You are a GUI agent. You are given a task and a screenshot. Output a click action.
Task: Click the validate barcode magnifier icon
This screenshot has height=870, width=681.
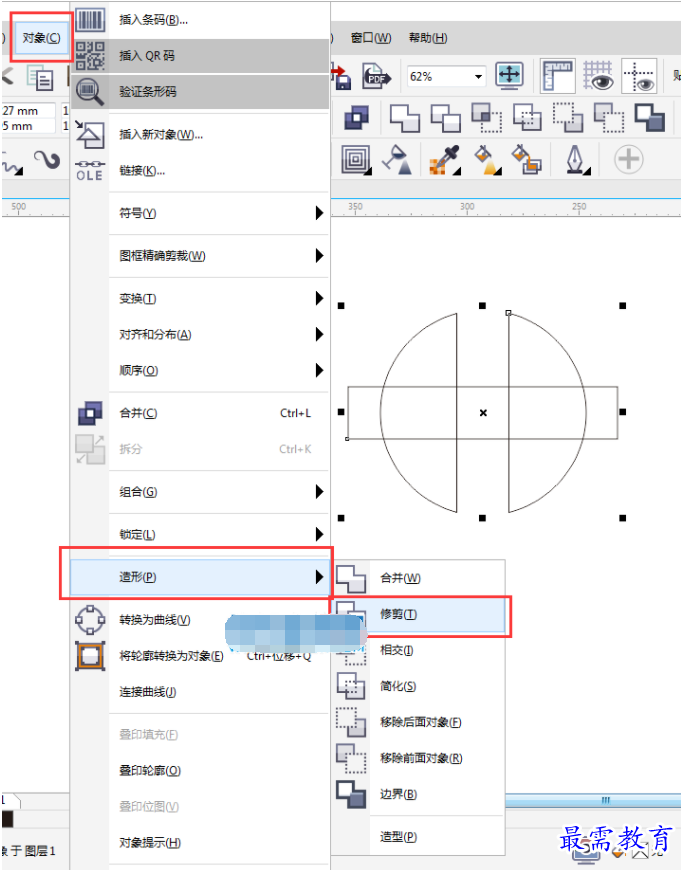point(90,92)
